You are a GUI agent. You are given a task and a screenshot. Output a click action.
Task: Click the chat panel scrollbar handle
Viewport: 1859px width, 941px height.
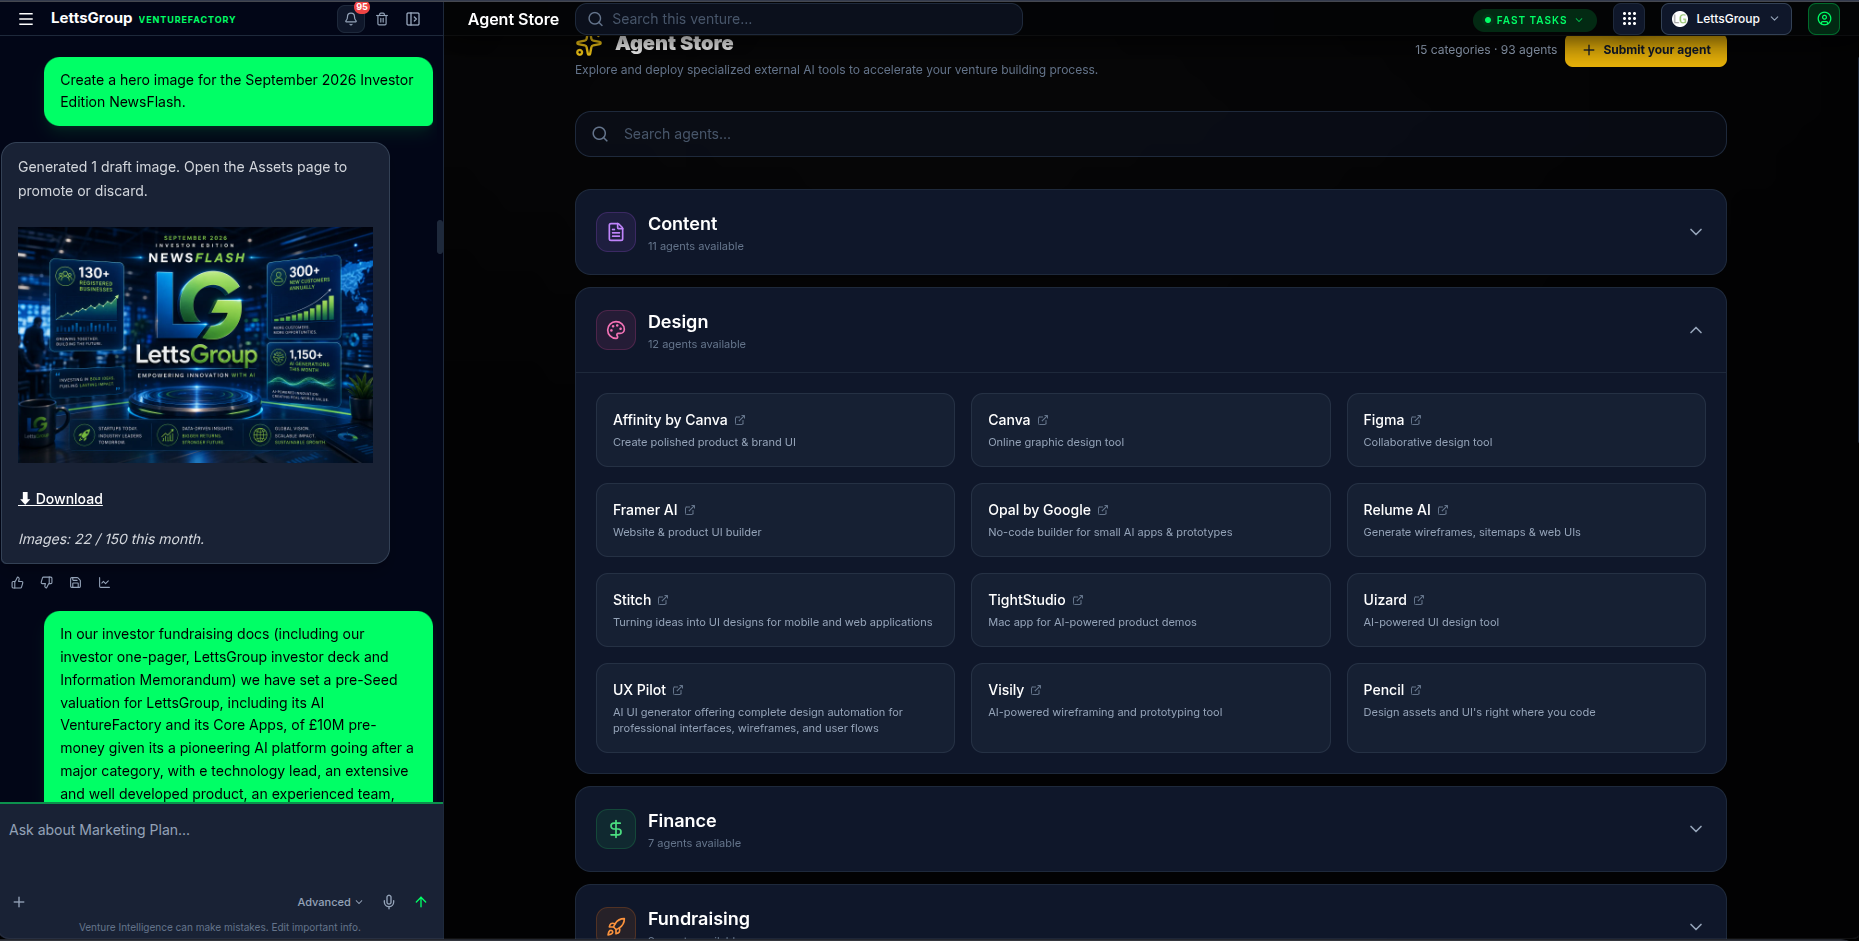[x=440, y=237]
